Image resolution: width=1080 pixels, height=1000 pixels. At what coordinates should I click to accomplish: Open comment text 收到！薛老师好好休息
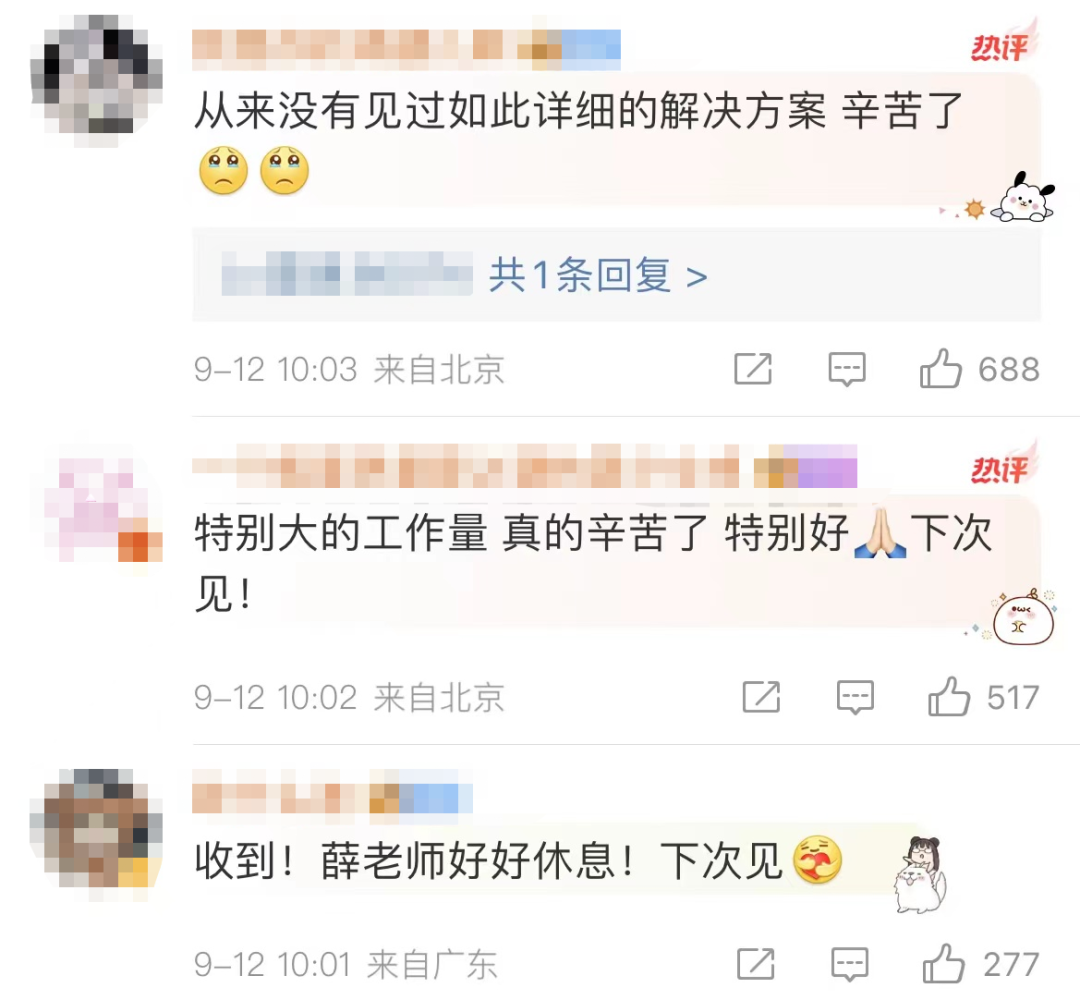[413, 861]
